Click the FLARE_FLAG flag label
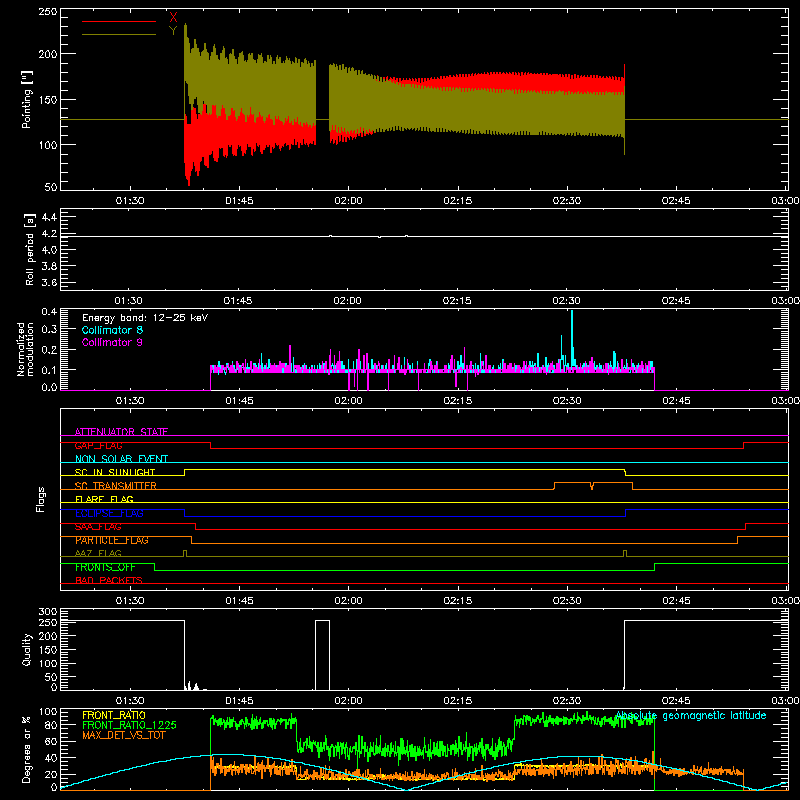800x800 pixels. point(104,499)
